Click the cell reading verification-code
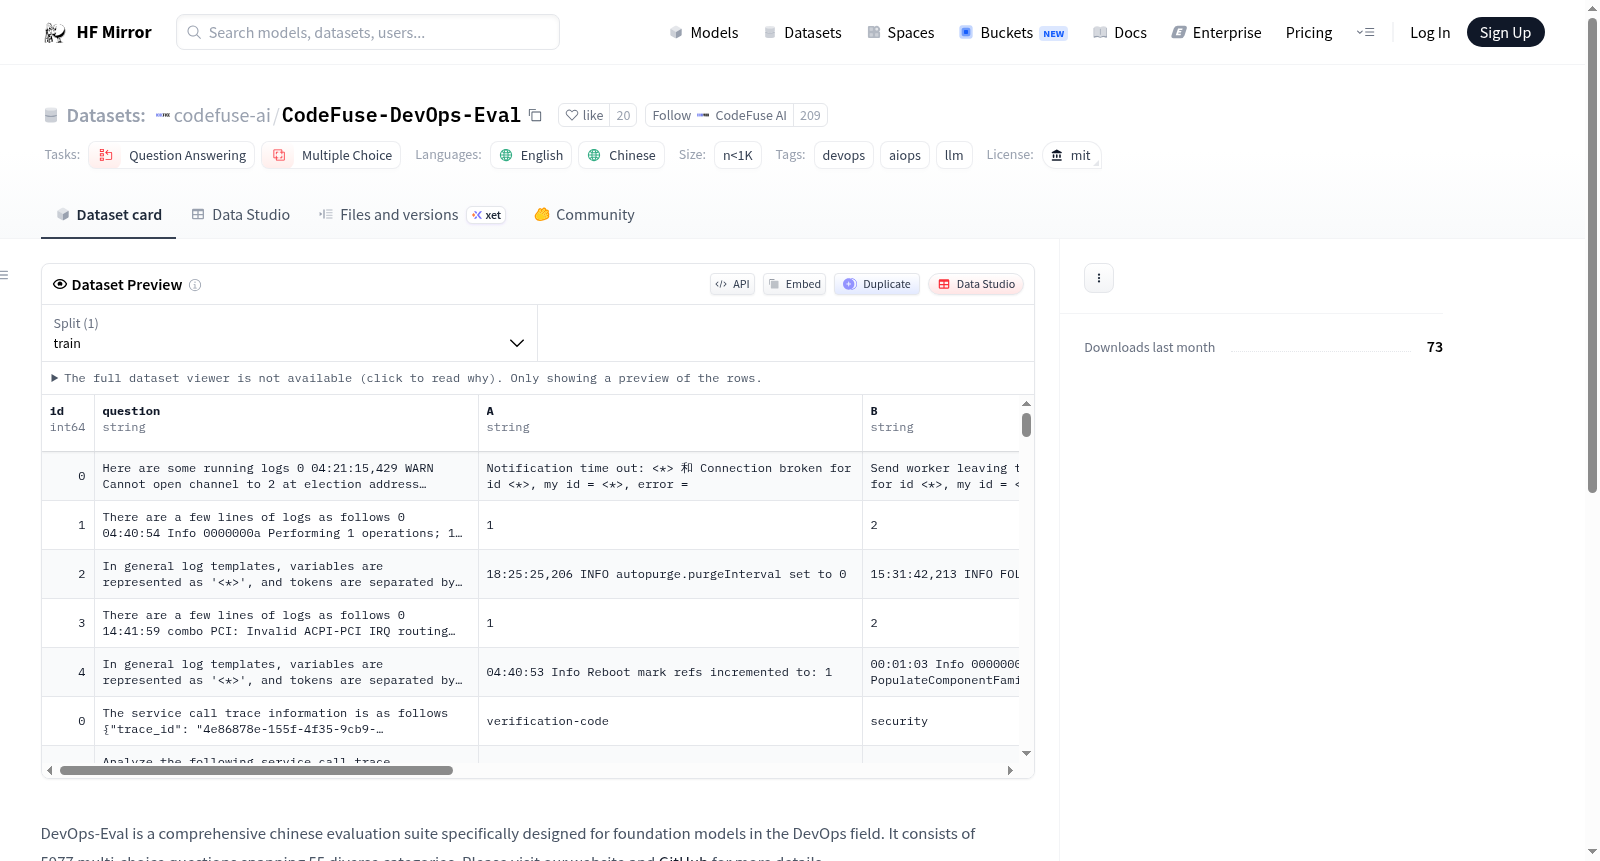1600x861 pixels. click(x=670, y=721)
